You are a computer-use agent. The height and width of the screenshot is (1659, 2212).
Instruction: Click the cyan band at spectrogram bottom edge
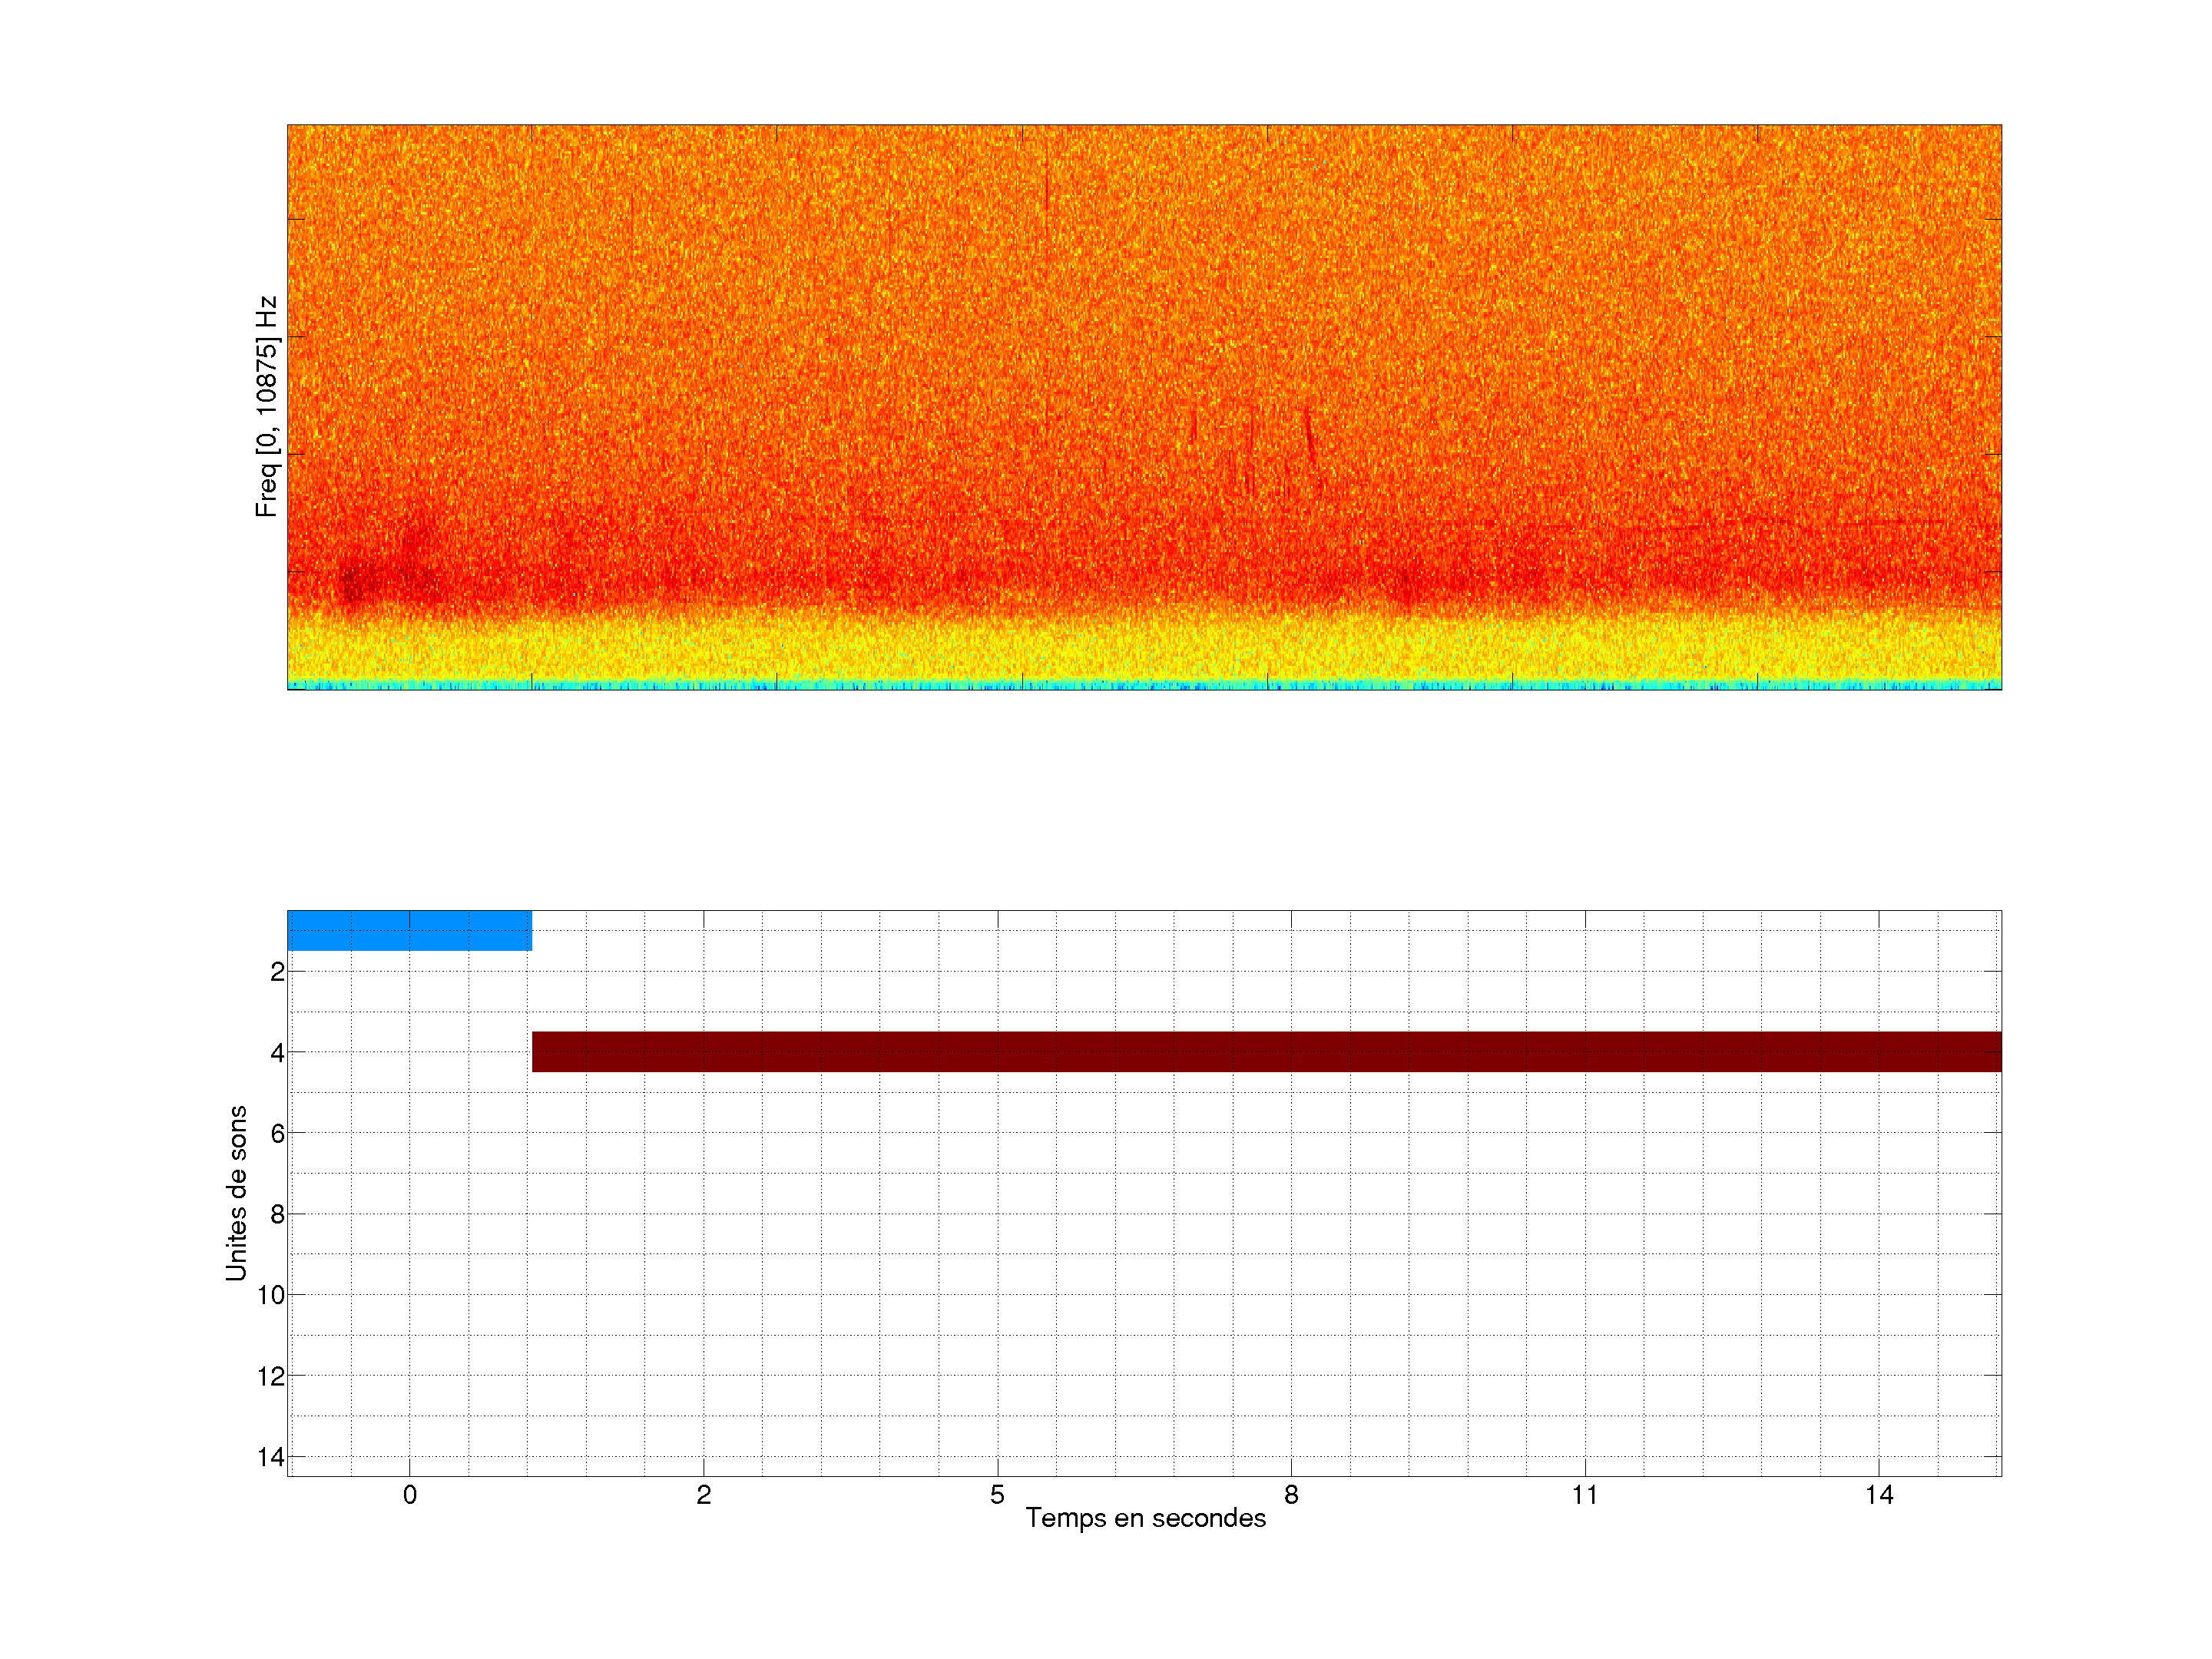coord(1144,685)
